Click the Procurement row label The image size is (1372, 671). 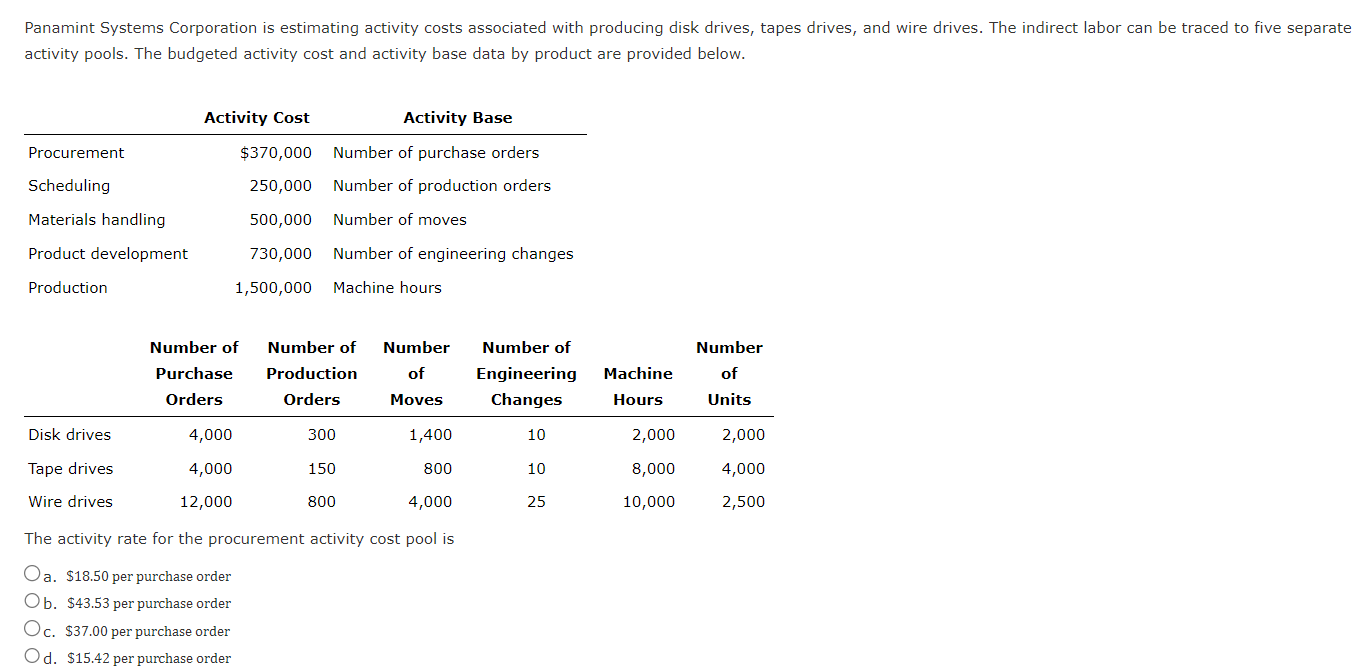coord(76,153)
